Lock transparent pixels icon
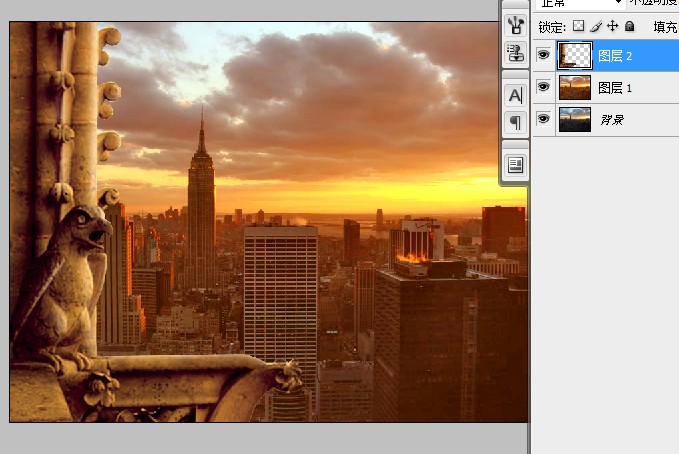This screenshot has width=679, height=454. point(578,26)
